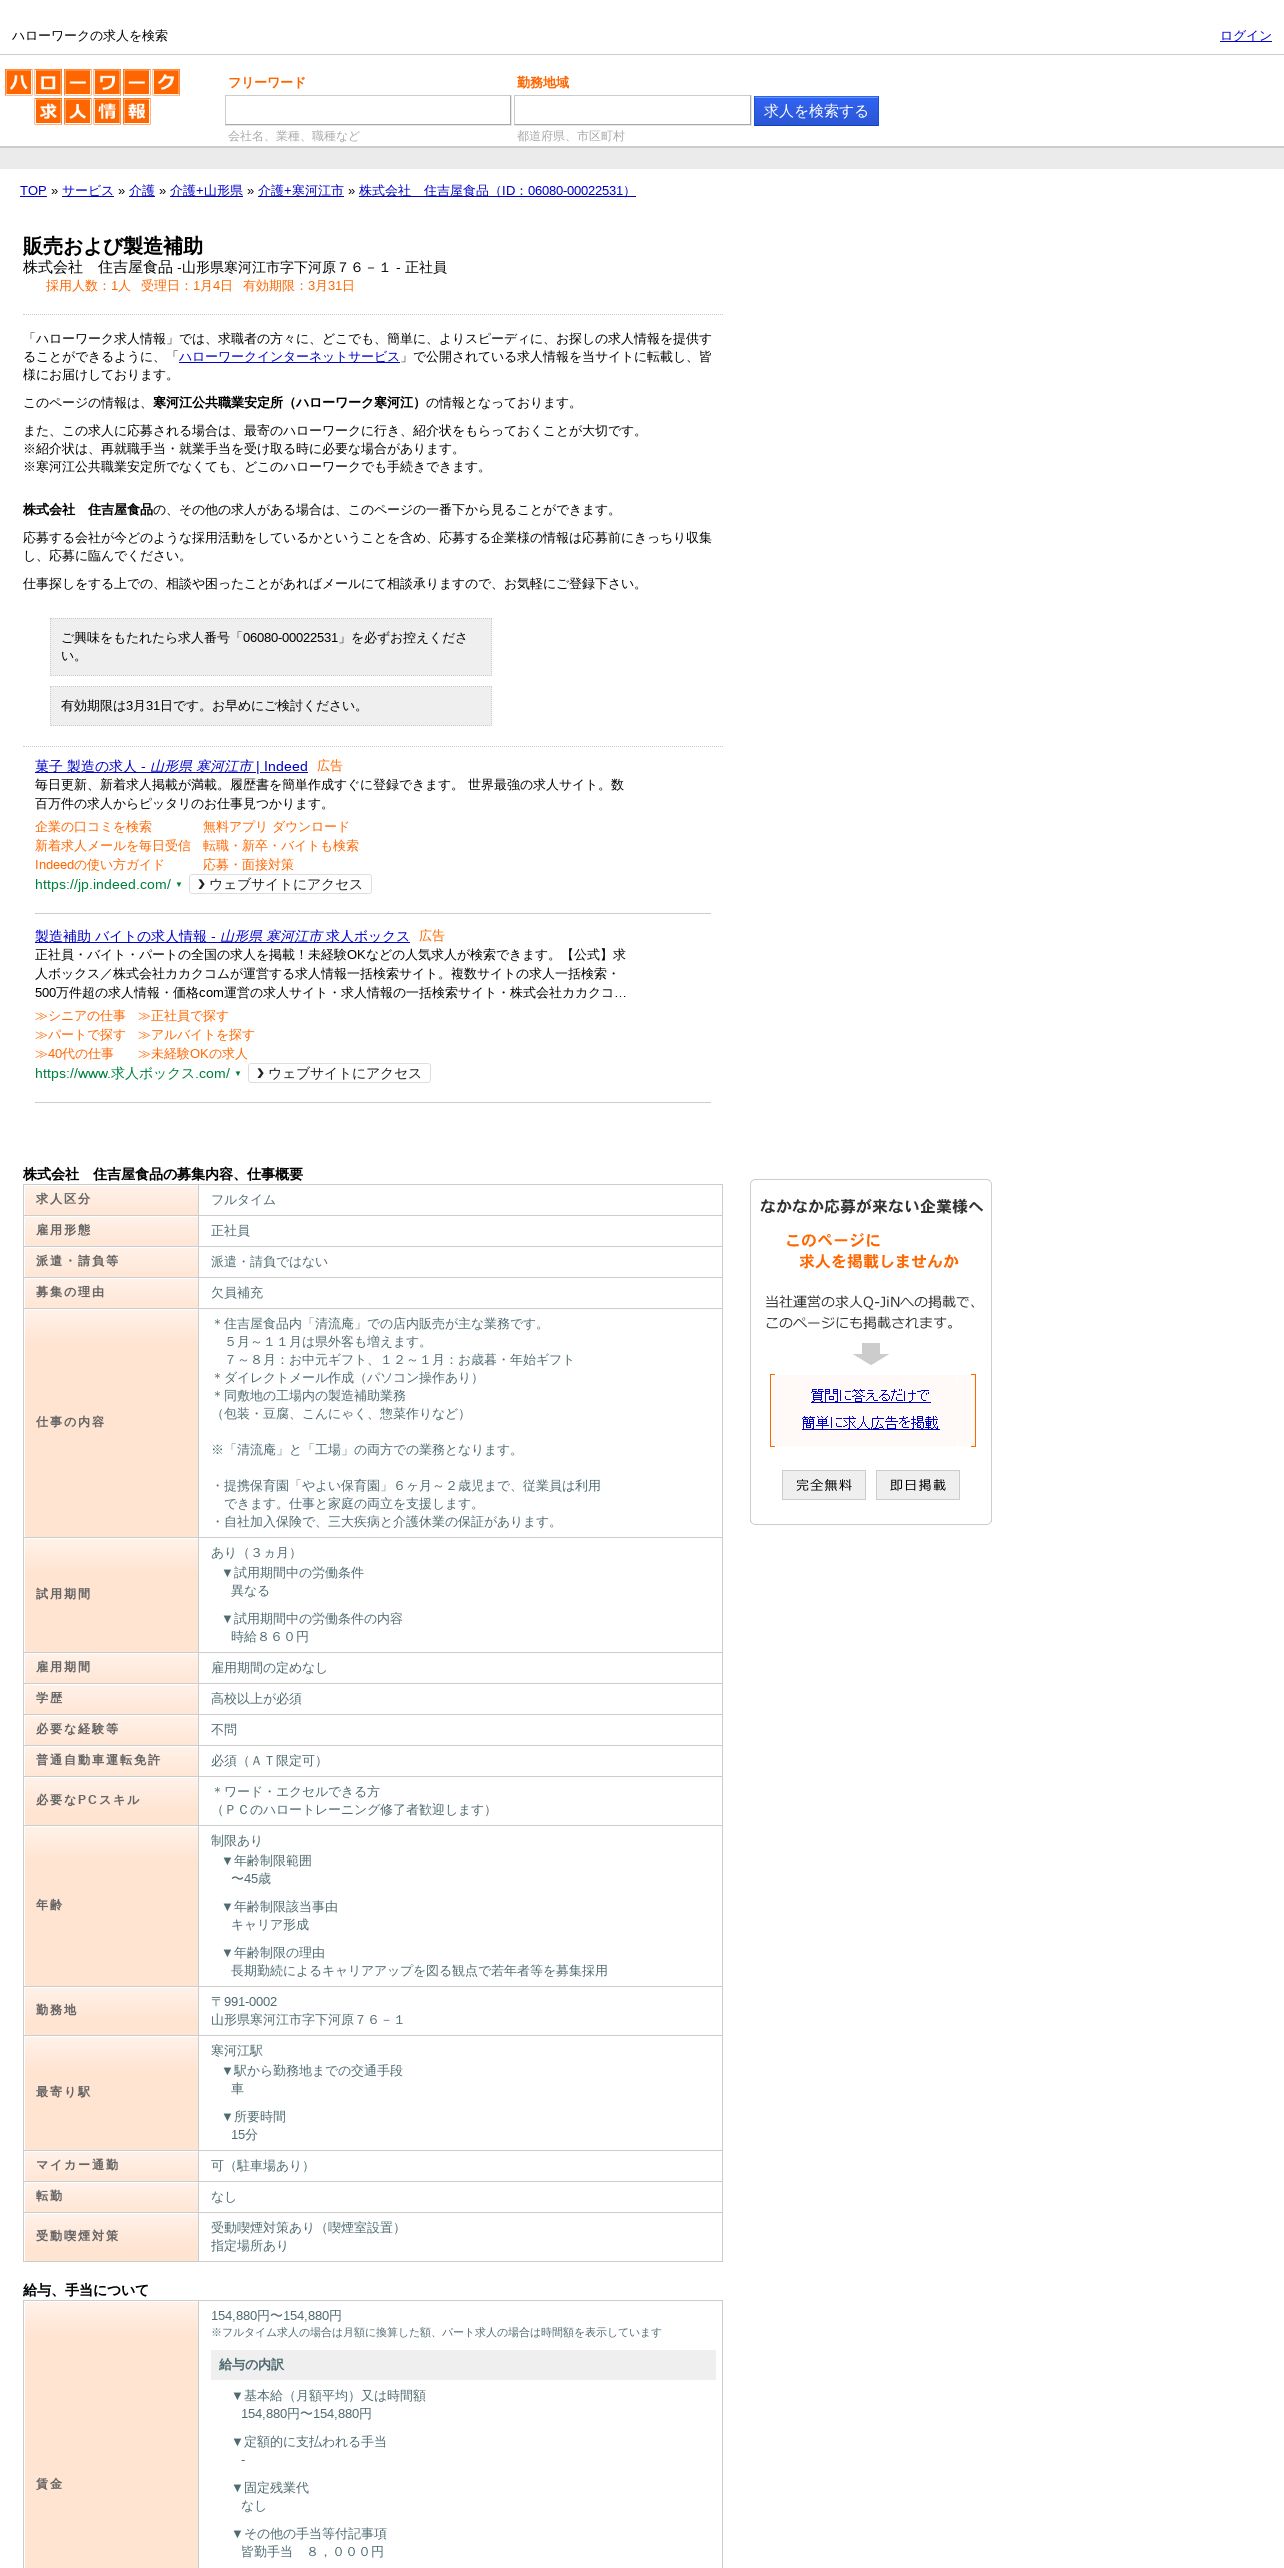Viewport: 1284px width, 2568px height.
Task: Click the 給与の内訳 header bar
Action: [463, 2365]
